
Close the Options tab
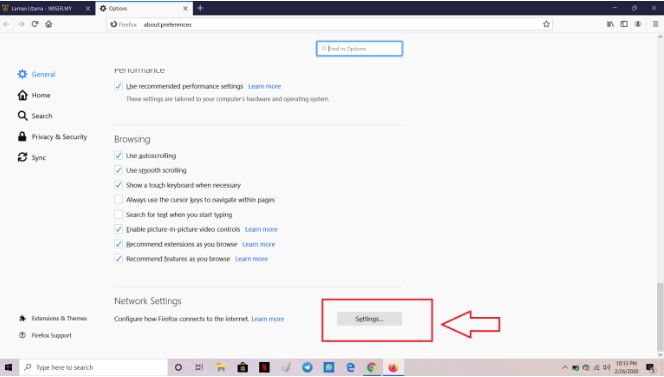point(185,8)
